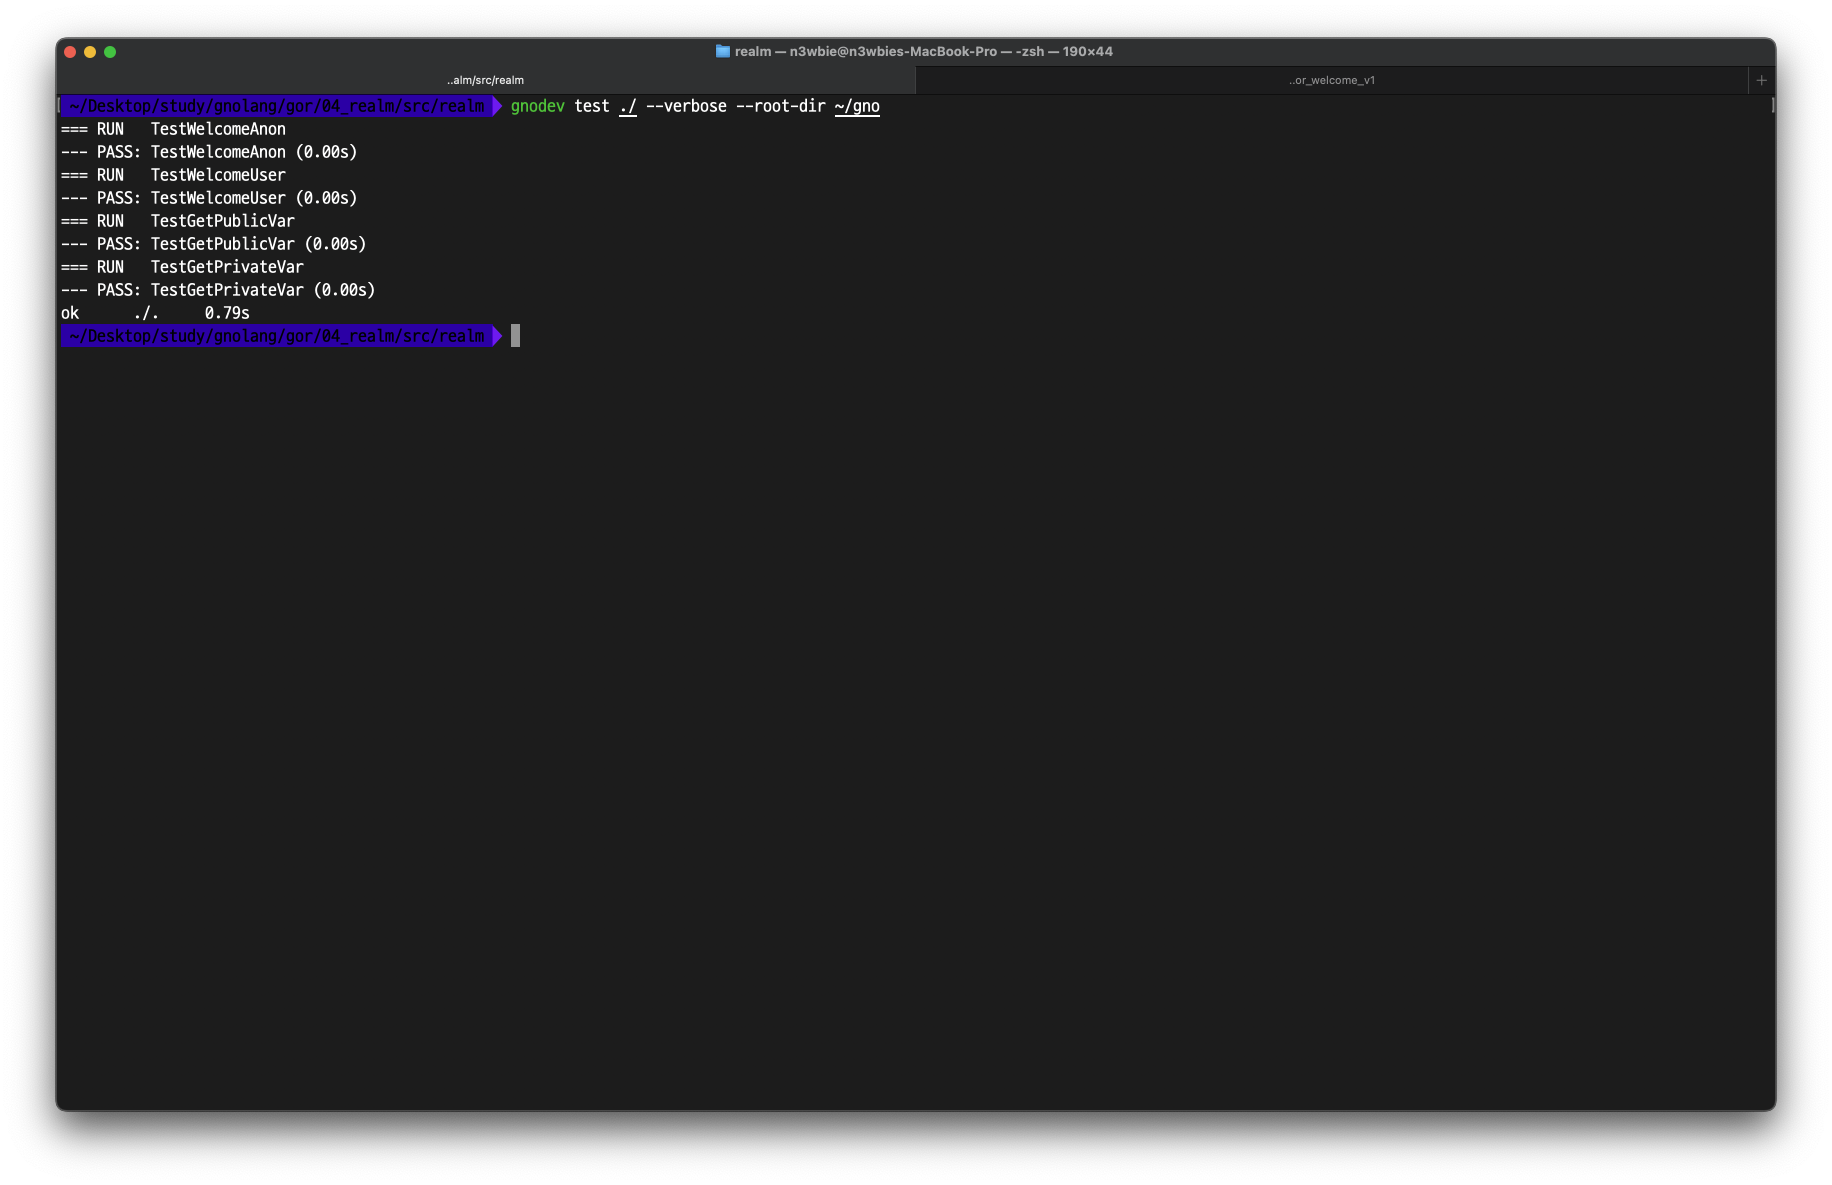The height and width of the screenshot is (1185, 1832).
Task: Switch to the ..alm/src/realm tab
Action: (486, 80)
